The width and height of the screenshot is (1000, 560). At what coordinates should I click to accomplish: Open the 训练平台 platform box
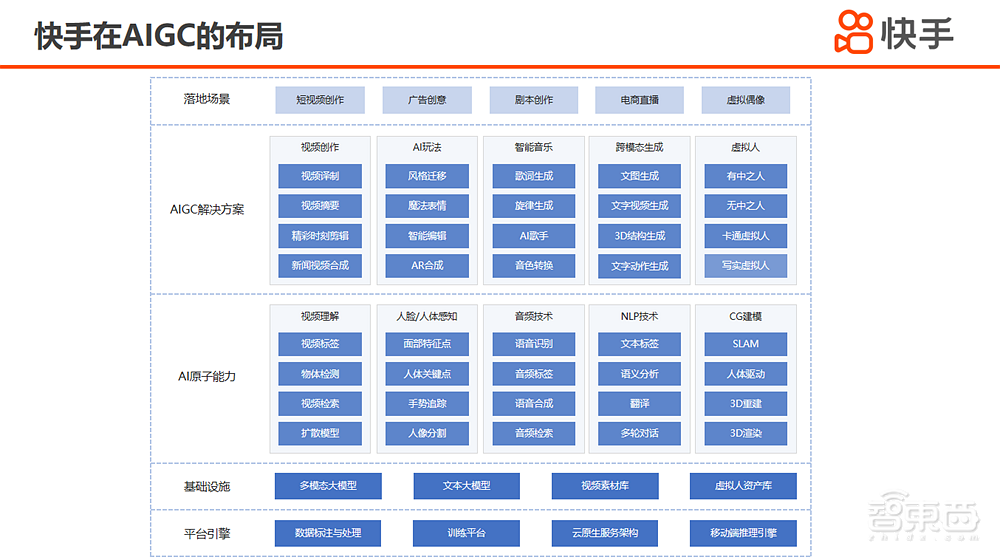pyautogui.click(x=466, y=533)
